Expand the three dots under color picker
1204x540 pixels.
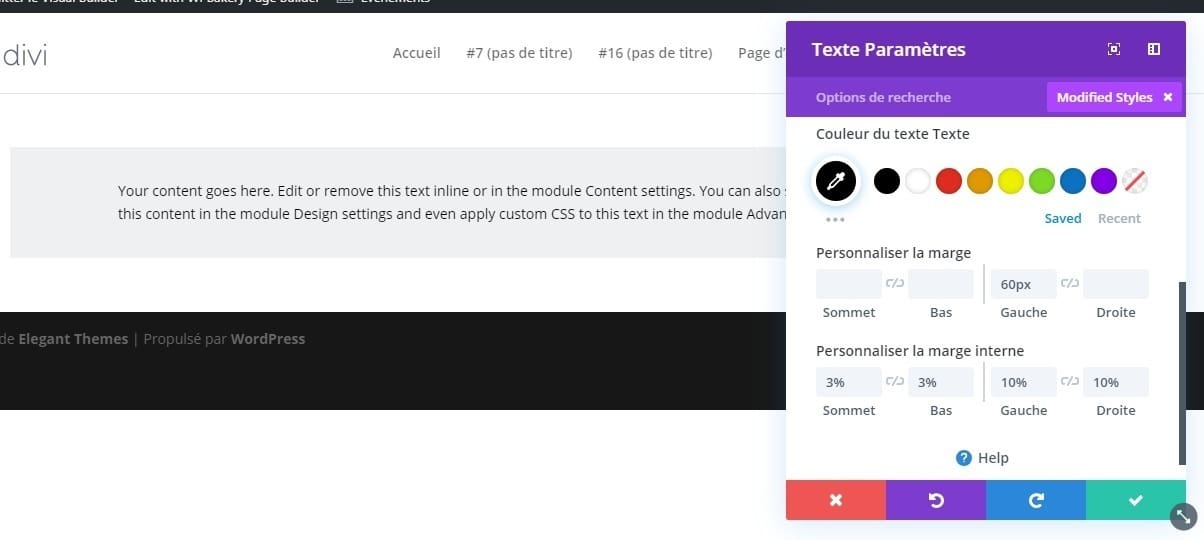pos(835,219)
